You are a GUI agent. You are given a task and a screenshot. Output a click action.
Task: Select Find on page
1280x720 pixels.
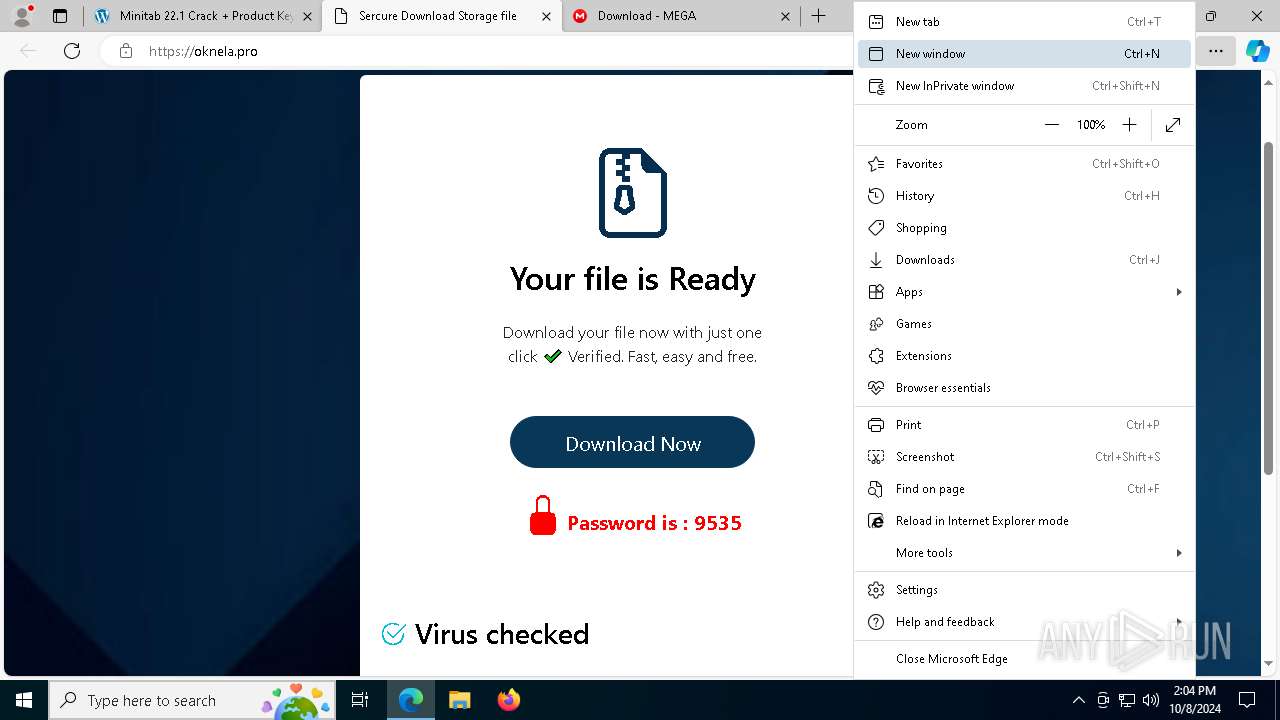pos(1024,489)
